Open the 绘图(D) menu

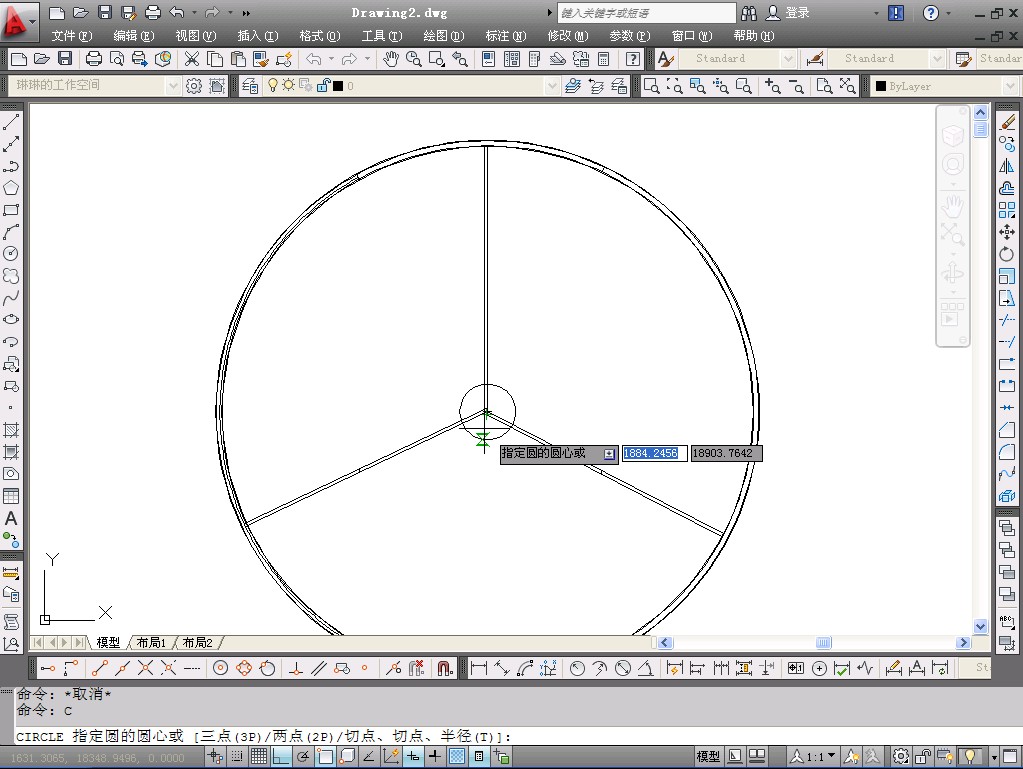coord(443,36)
